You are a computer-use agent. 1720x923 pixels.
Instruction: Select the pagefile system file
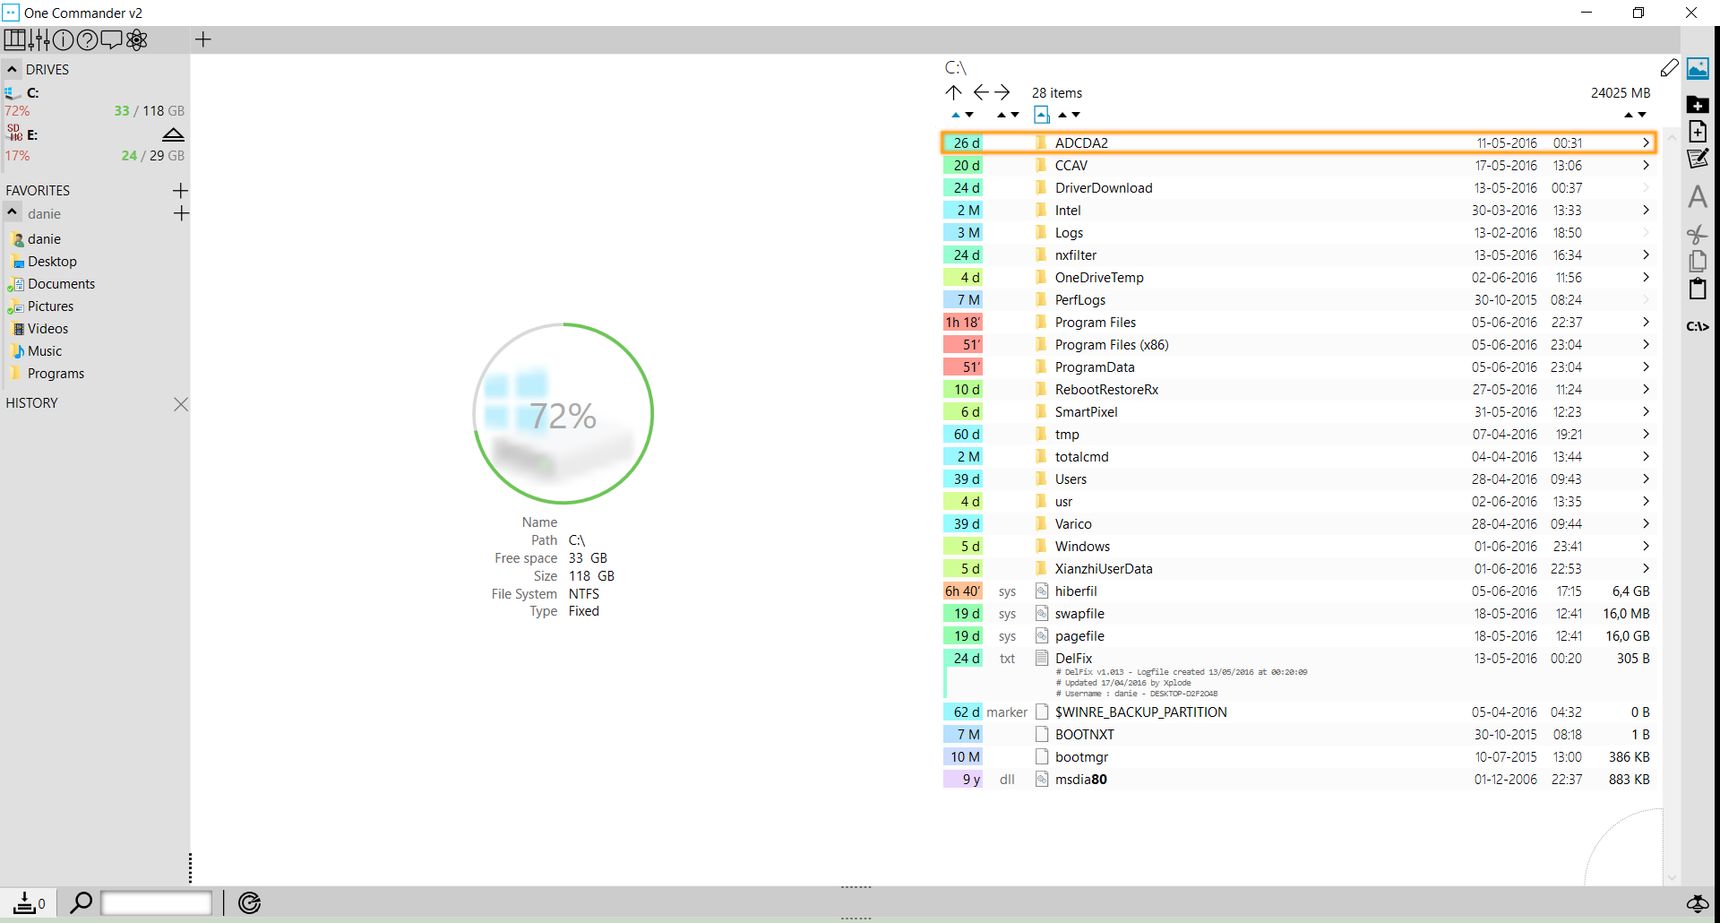pos(1298,636)
